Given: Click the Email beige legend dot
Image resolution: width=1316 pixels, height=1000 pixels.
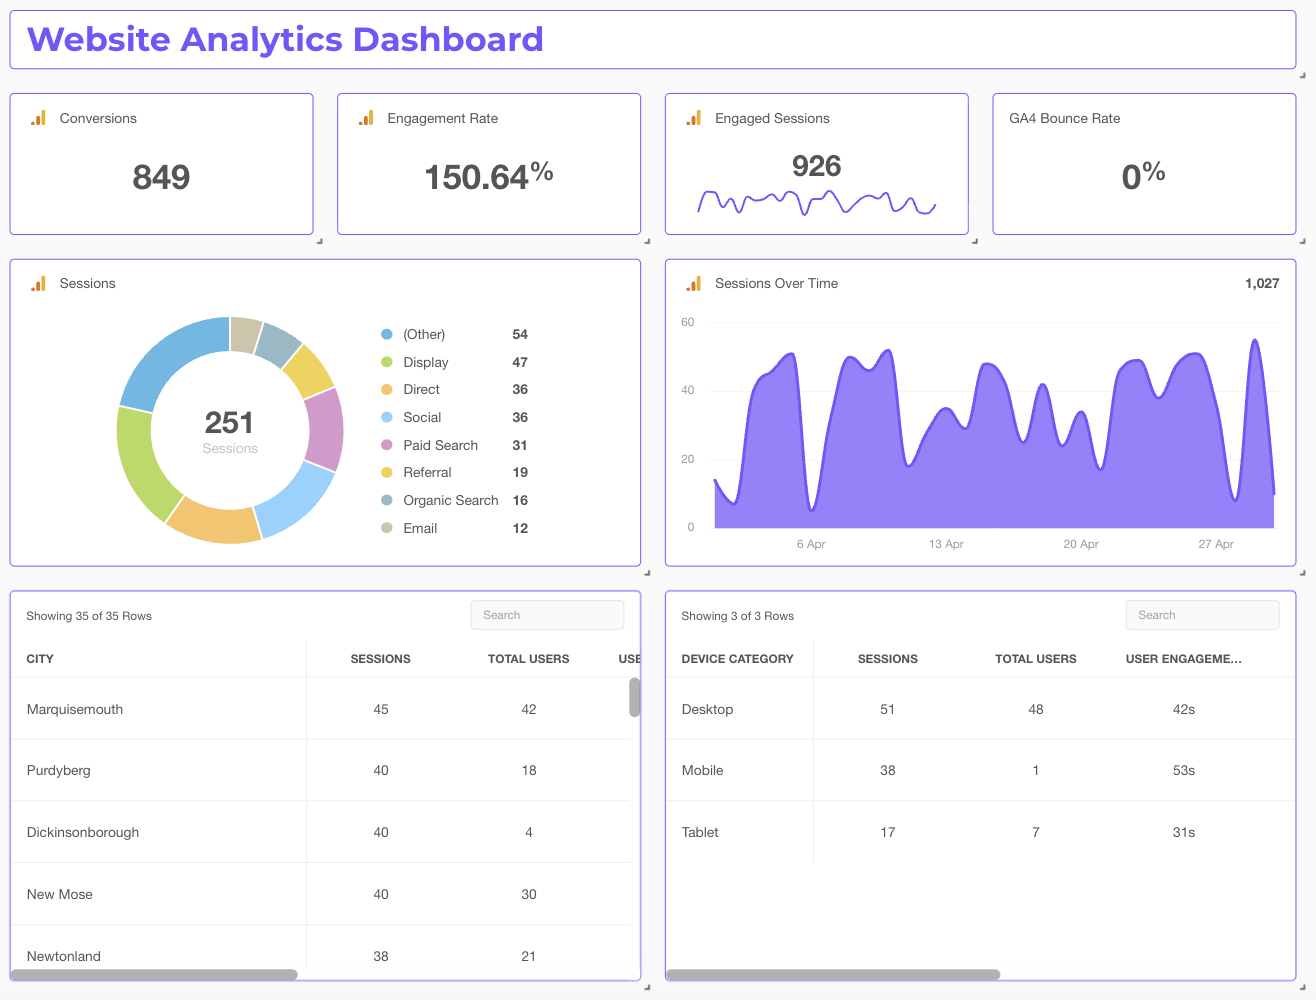Looking at the screenshot, I should tap(387, 528).
